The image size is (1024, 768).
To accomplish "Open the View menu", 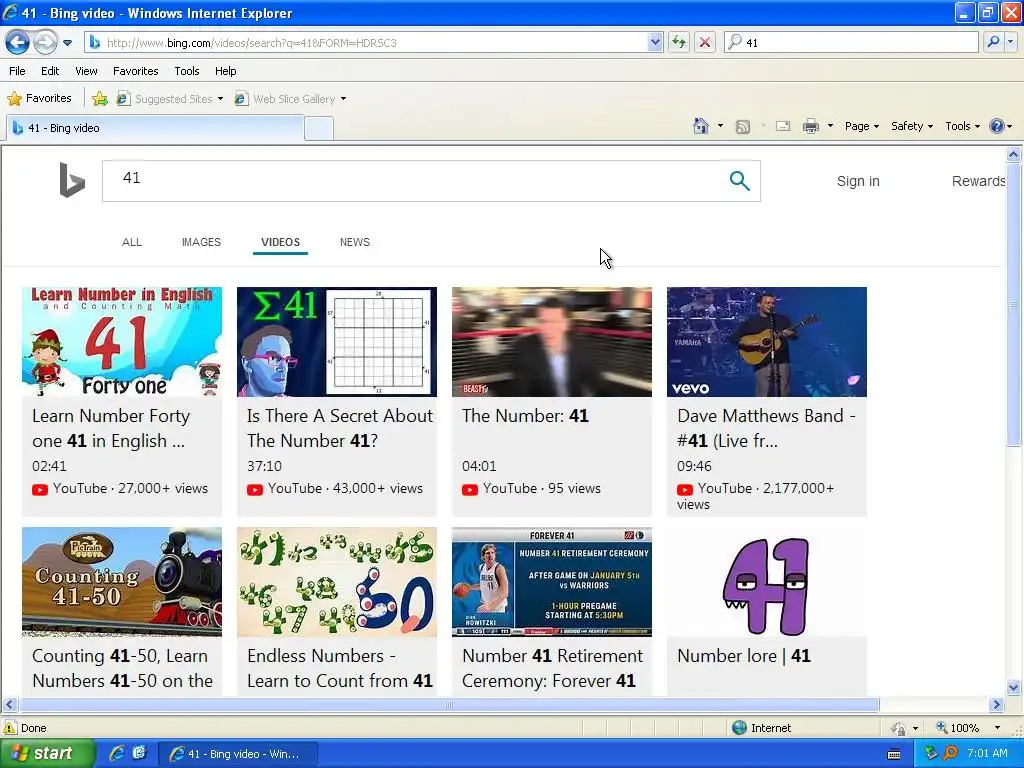I will click(86, 71).
